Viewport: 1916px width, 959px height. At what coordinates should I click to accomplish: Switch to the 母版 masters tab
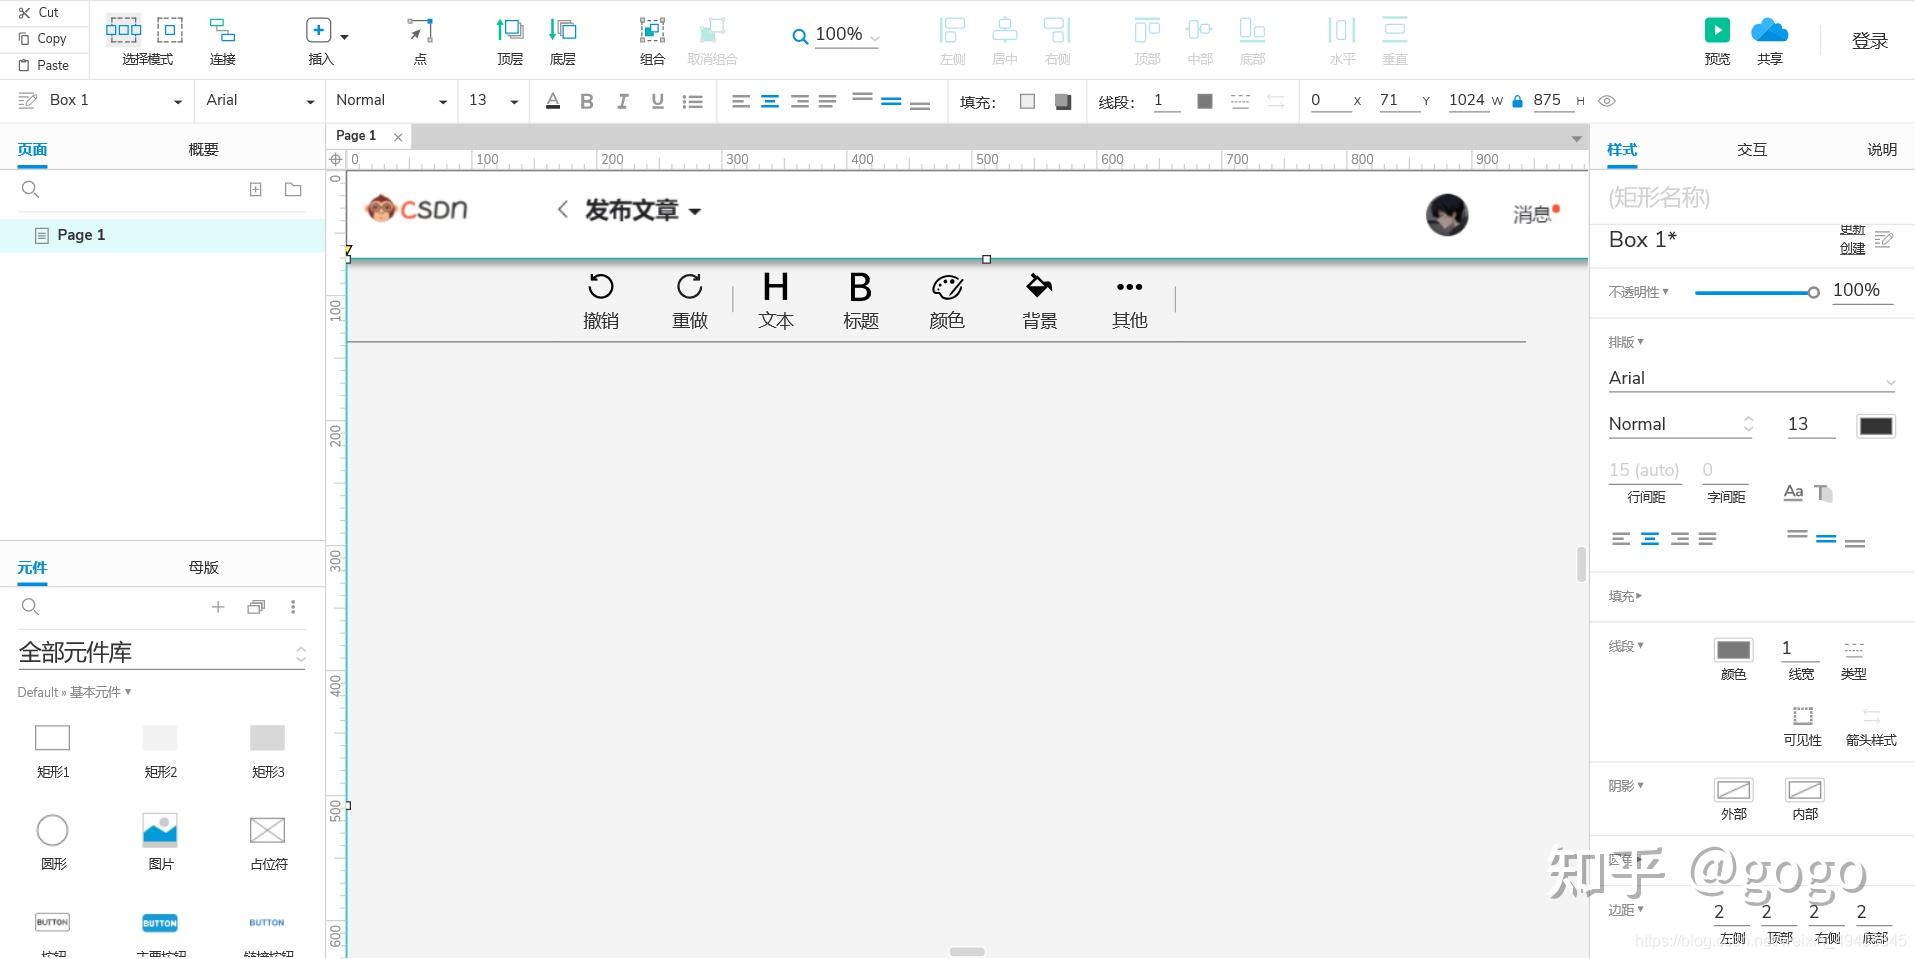[203, 567]
